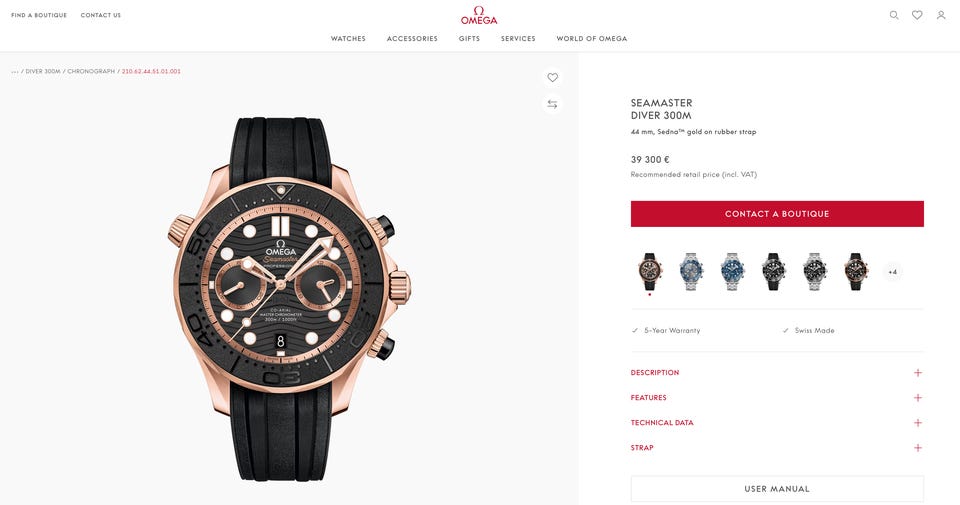Open the user account icon
The image size is (960, 505).
(x=941, y=15)
